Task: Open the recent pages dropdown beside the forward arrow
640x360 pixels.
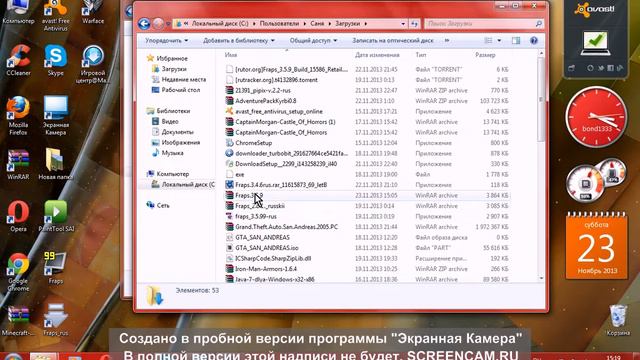Action: [168, 24]
